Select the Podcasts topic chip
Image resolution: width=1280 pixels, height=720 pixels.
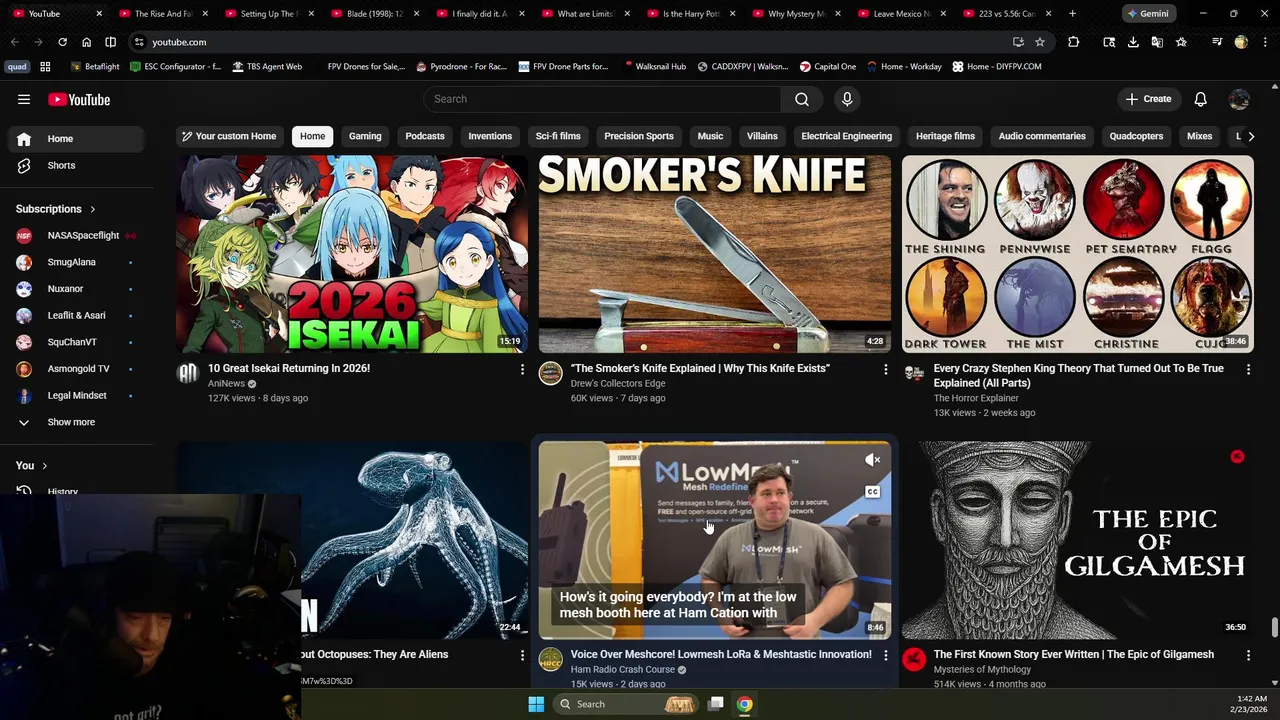tap(425, 136)
